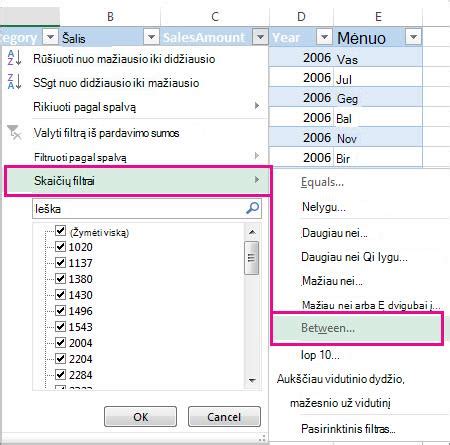Select column E header

(x=378, y=17)
